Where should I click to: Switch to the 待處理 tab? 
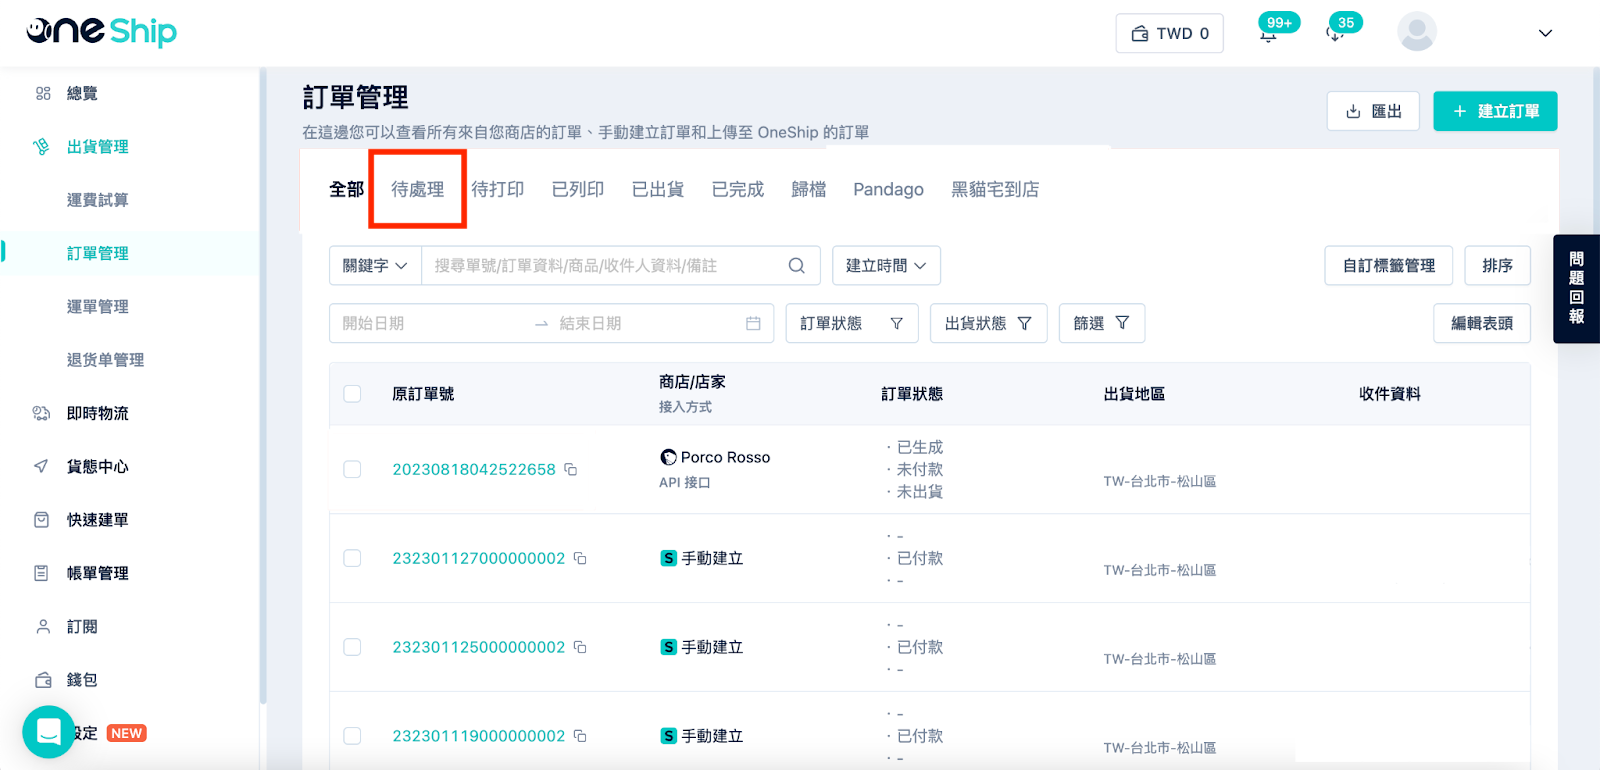417,189
